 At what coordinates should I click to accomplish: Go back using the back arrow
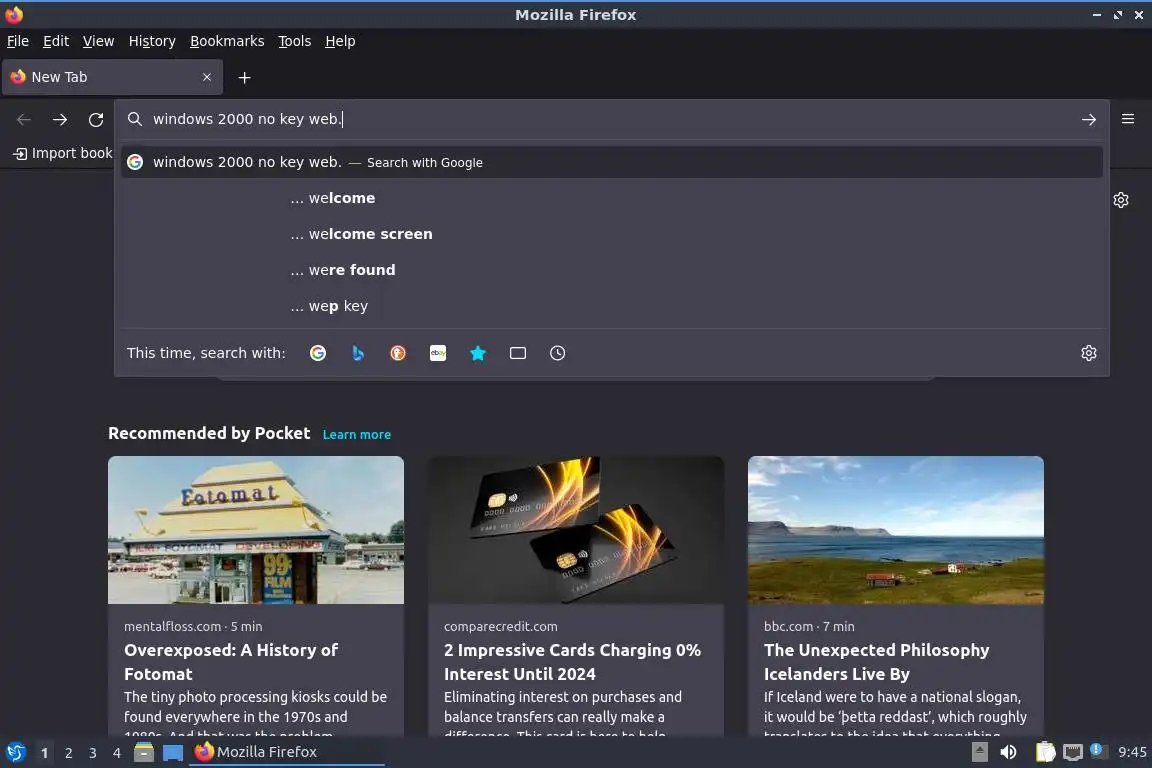point(24,119)
